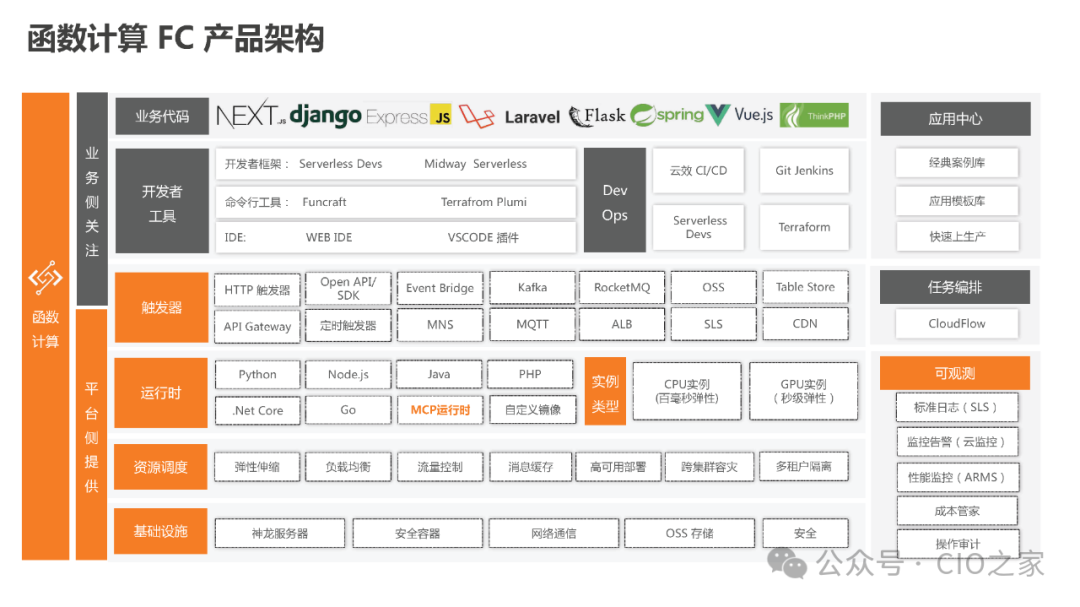Click the API Gateway box
The image size is (1080, 607).
[x=258, y=327]
